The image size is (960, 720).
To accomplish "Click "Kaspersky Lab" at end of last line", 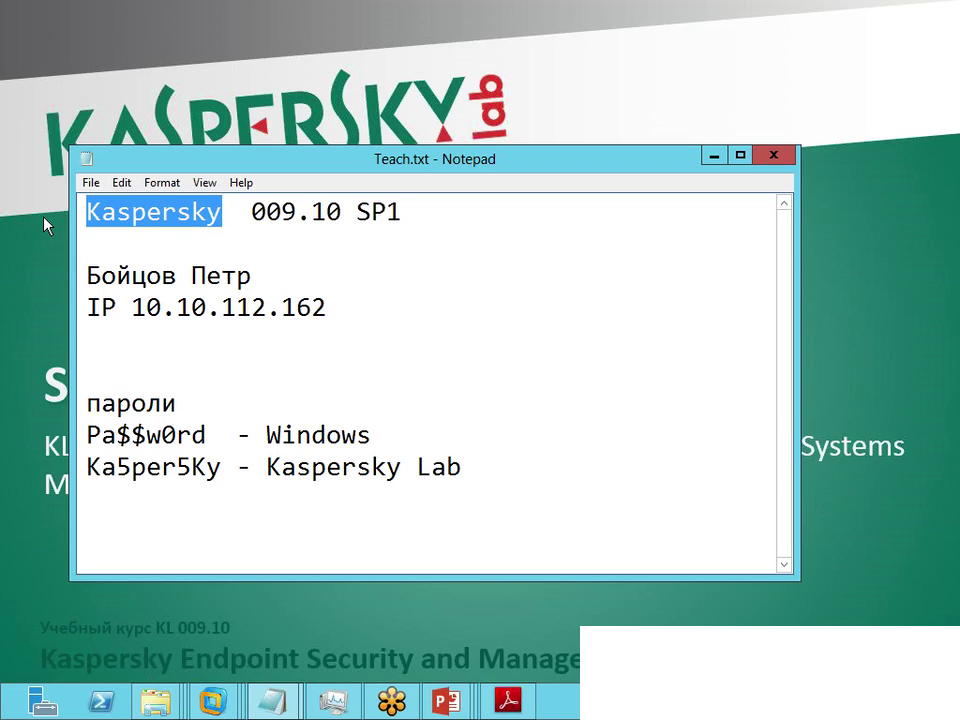I will pyautogui.click(x=363, y=468).
